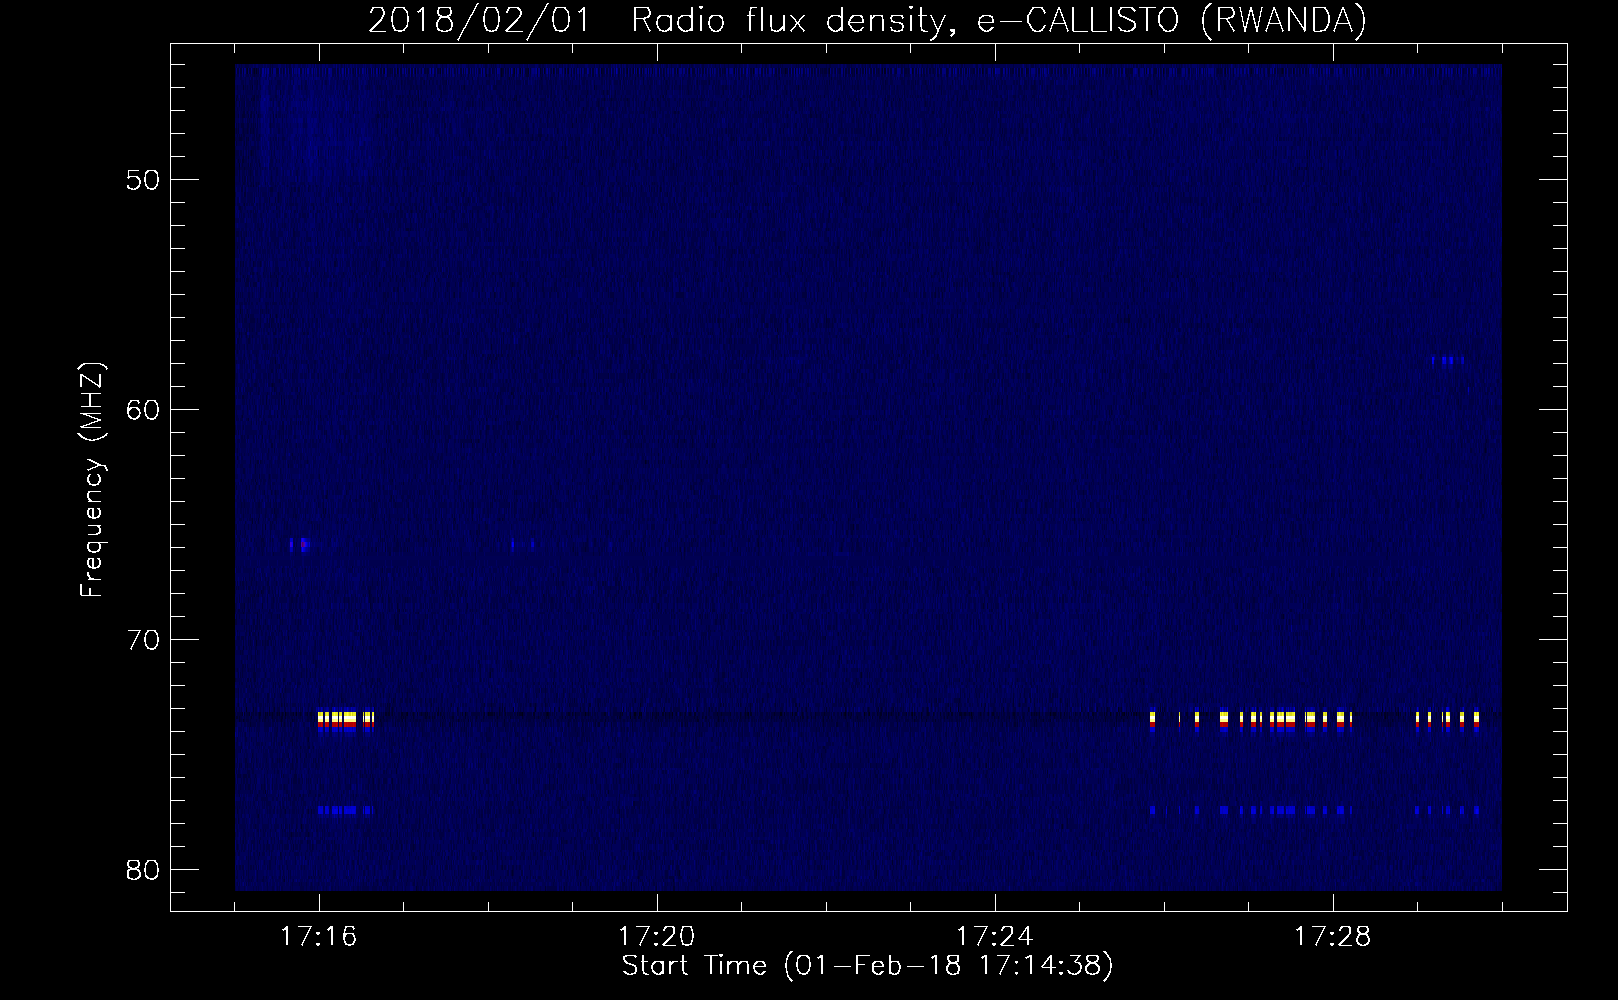Click the 60 frequency tick label
This screenshot has width=1618, height=1000.
tap(143, 410)
